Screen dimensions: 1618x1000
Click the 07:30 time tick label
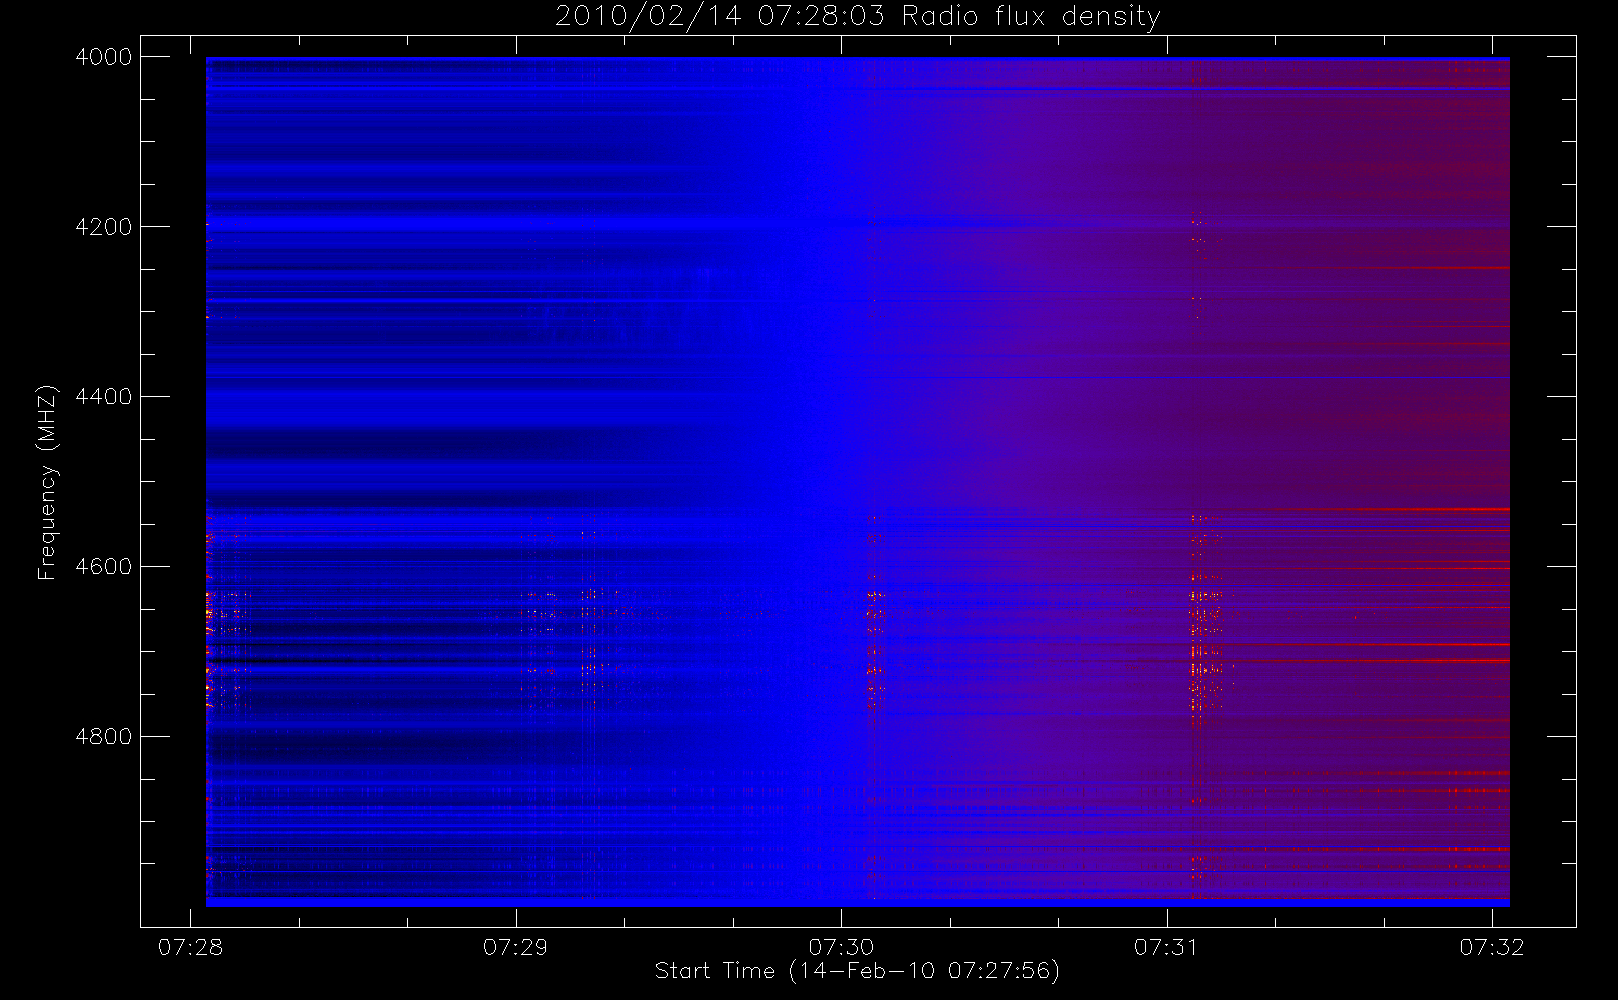click(x=841, y=947)
